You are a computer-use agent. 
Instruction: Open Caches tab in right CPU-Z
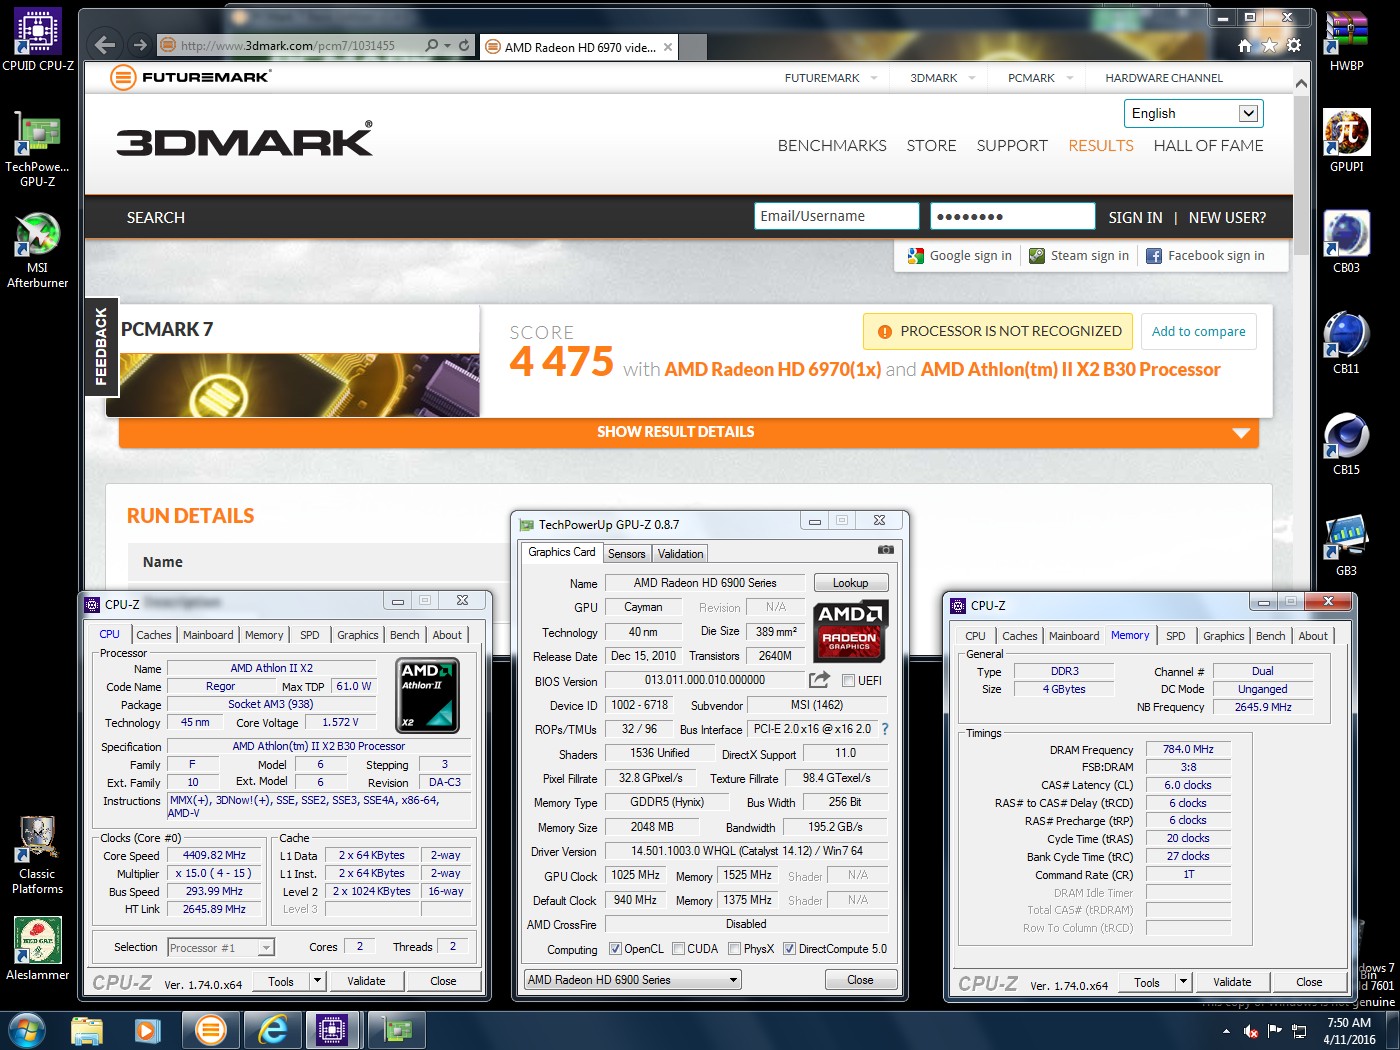coord(1020,636)
